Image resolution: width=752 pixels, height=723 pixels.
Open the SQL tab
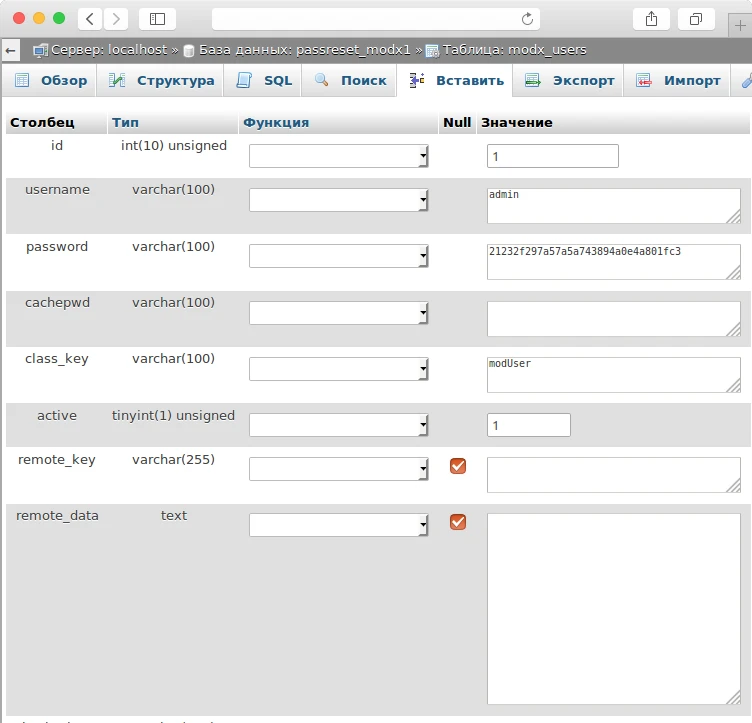[265, 80]
